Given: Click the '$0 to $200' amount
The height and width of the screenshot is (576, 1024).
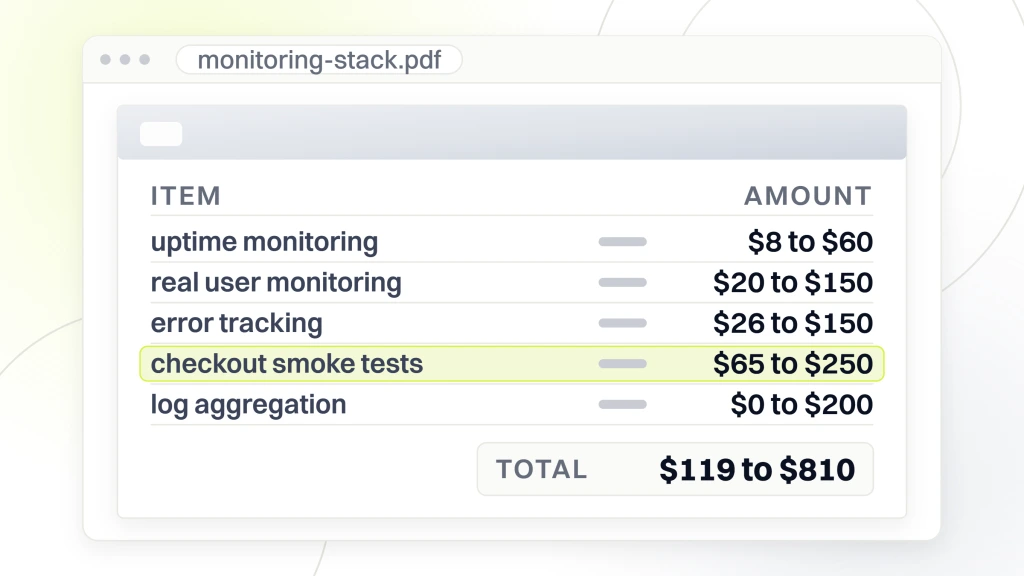Looking at the screenshot, I should tap(801, 405).
